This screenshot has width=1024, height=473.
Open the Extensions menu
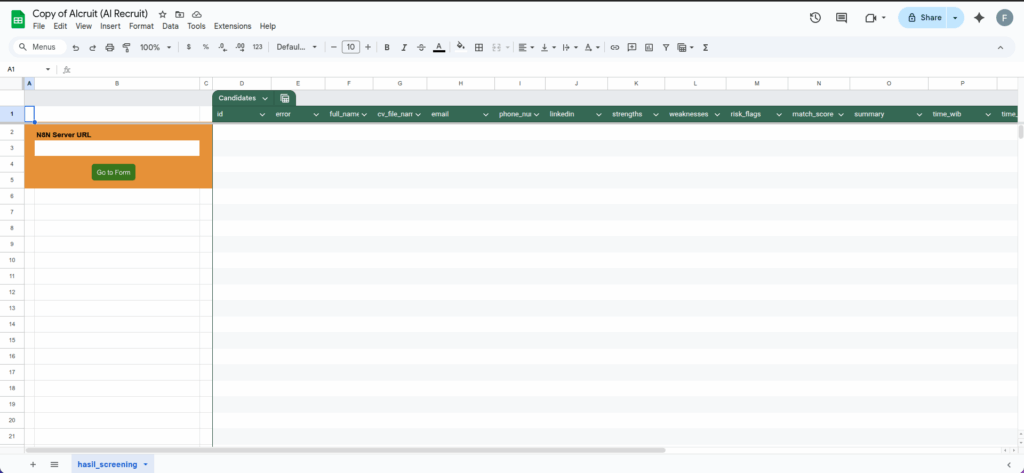233,26
